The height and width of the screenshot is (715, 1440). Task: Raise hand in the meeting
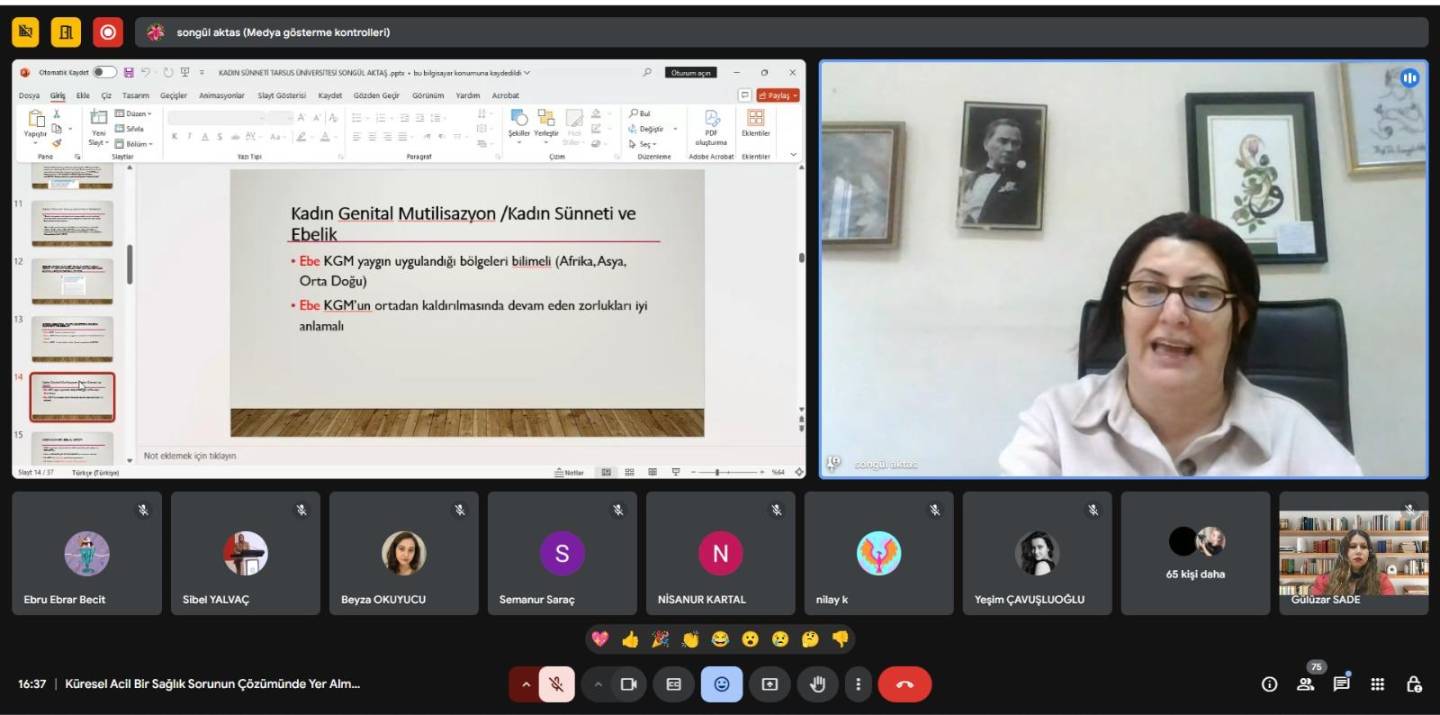(818, 684)
